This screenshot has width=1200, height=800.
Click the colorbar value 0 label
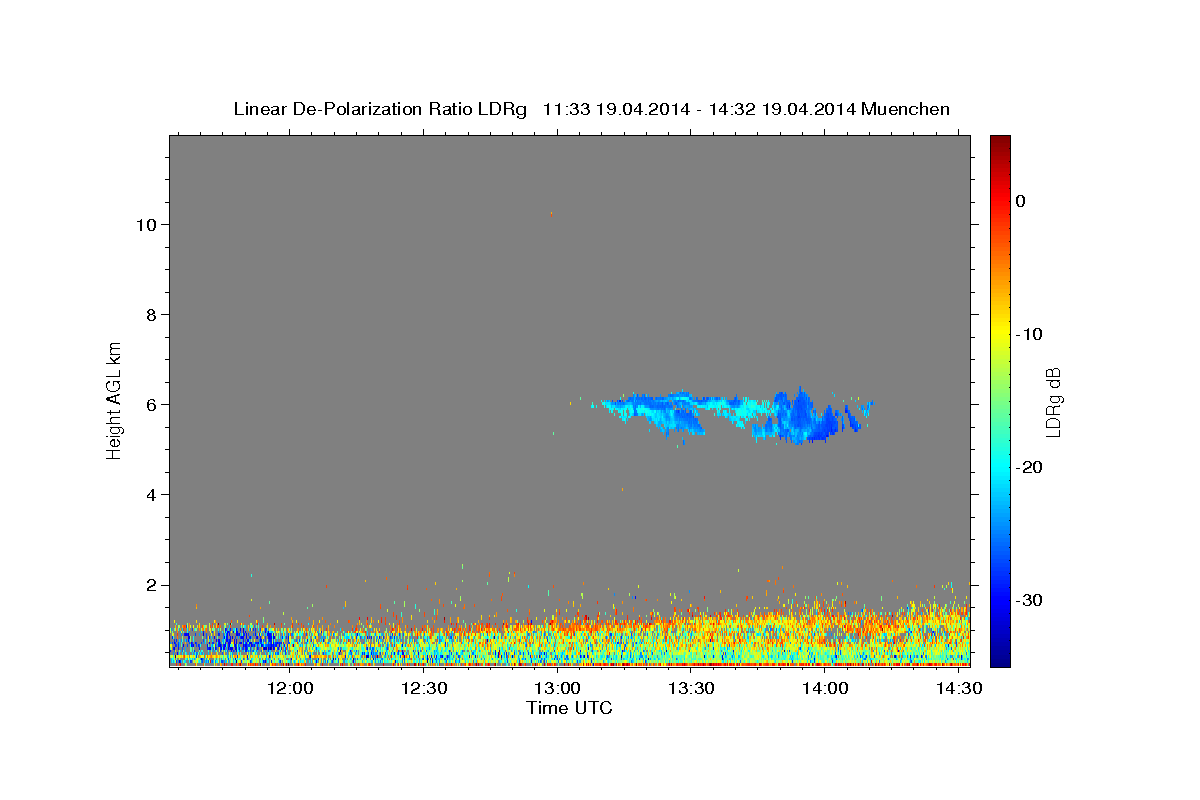1020,201
